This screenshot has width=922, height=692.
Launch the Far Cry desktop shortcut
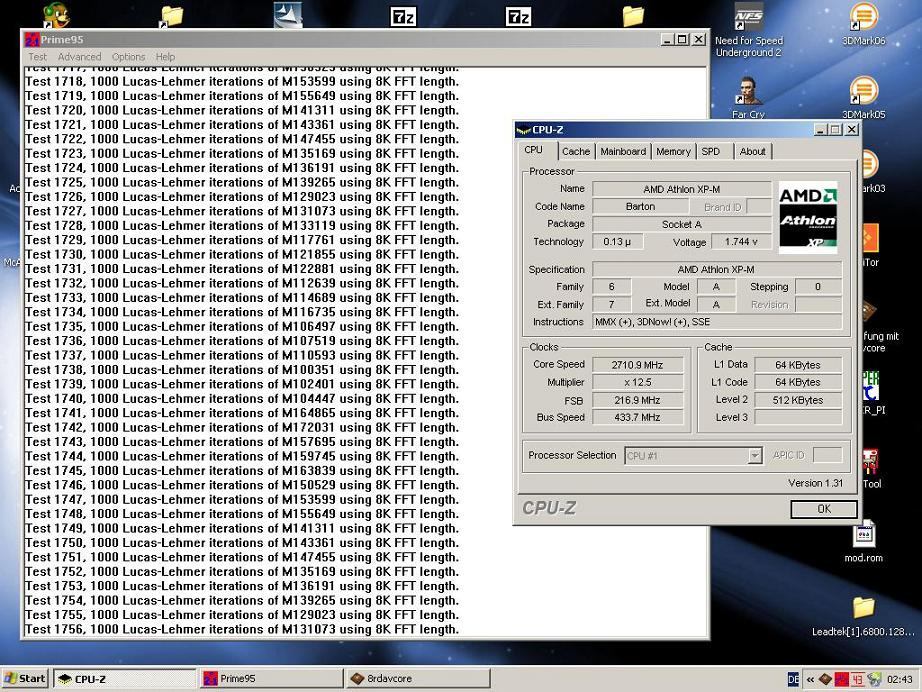[748, 98]
